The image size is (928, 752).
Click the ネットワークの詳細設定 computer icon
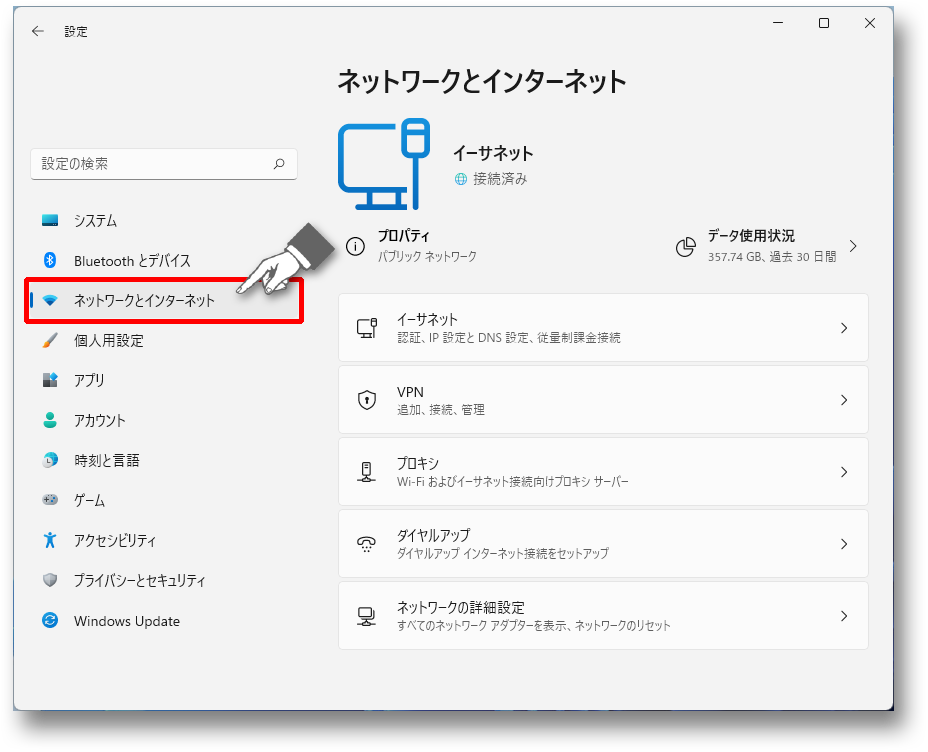coord(367,616)
